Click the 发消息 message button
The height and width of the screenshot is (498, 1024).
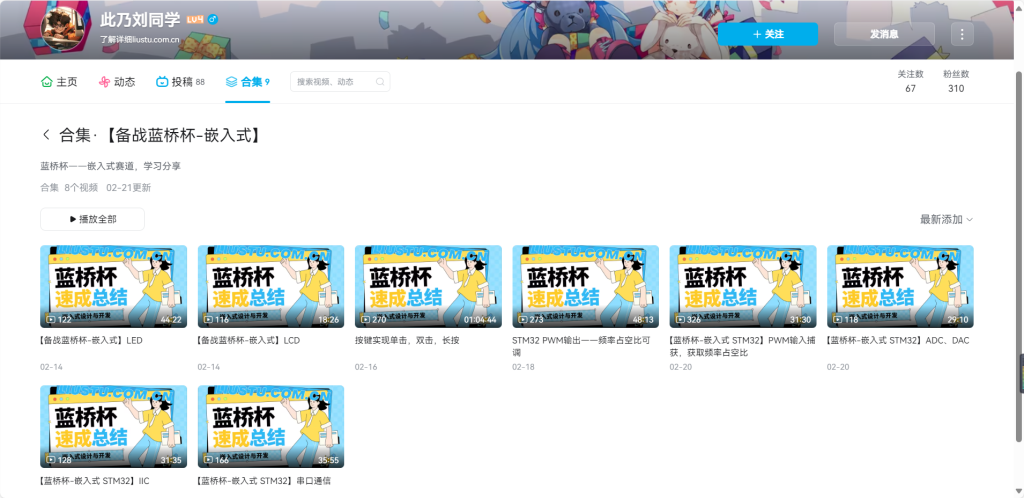(x=884, y=34)
